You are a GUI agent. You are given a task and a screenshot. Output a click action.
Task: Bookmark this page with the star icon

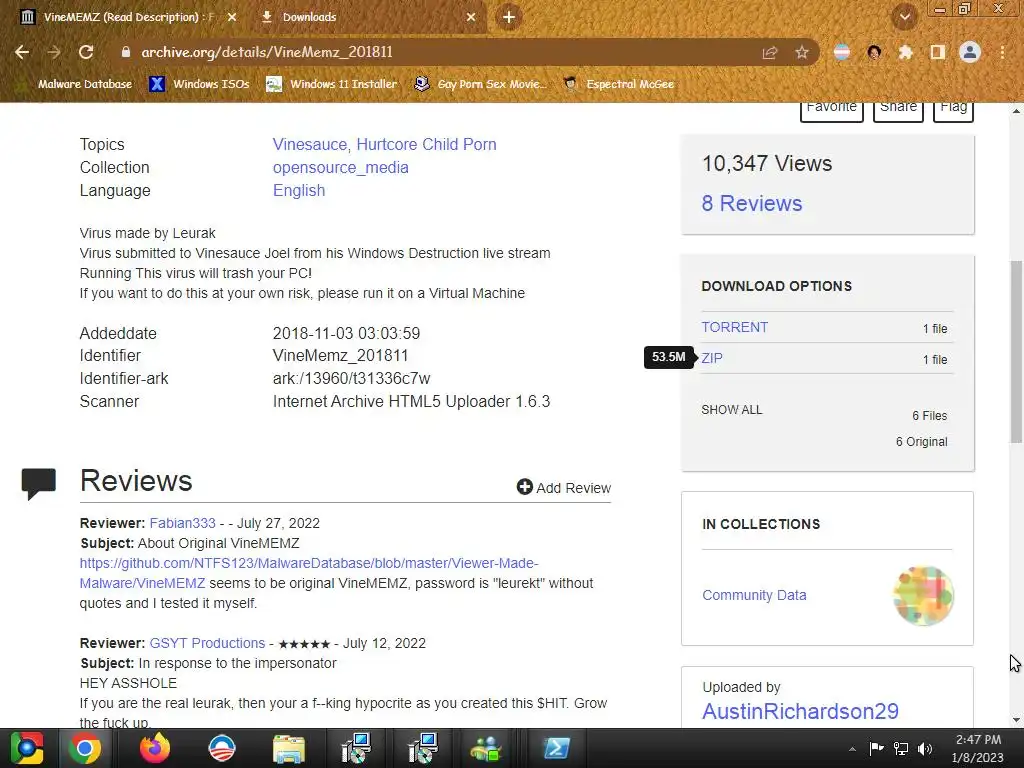802,52
